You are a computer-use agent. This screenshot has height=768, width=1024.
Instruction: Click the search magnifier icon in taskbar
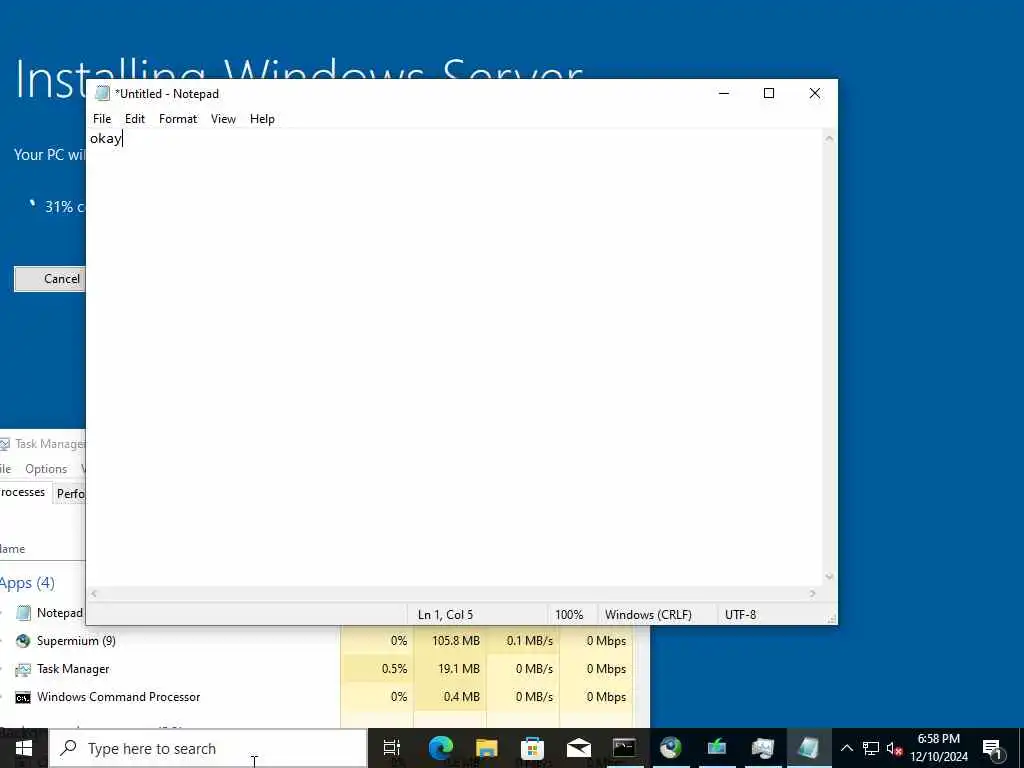(x=69, y=748)
